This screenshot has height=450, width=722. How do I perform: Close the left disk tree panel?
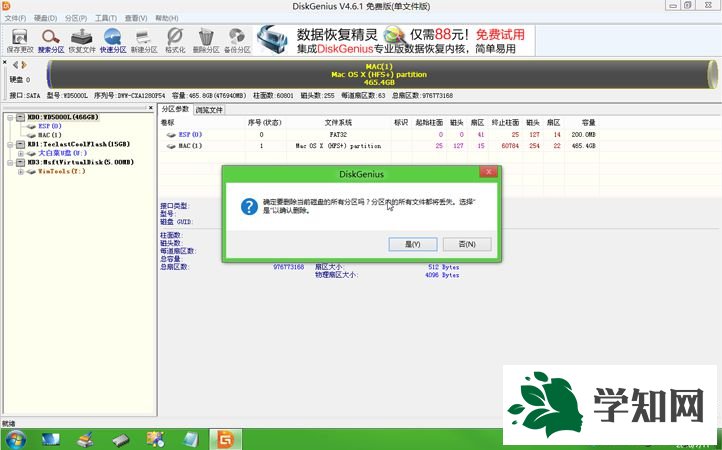151,108
